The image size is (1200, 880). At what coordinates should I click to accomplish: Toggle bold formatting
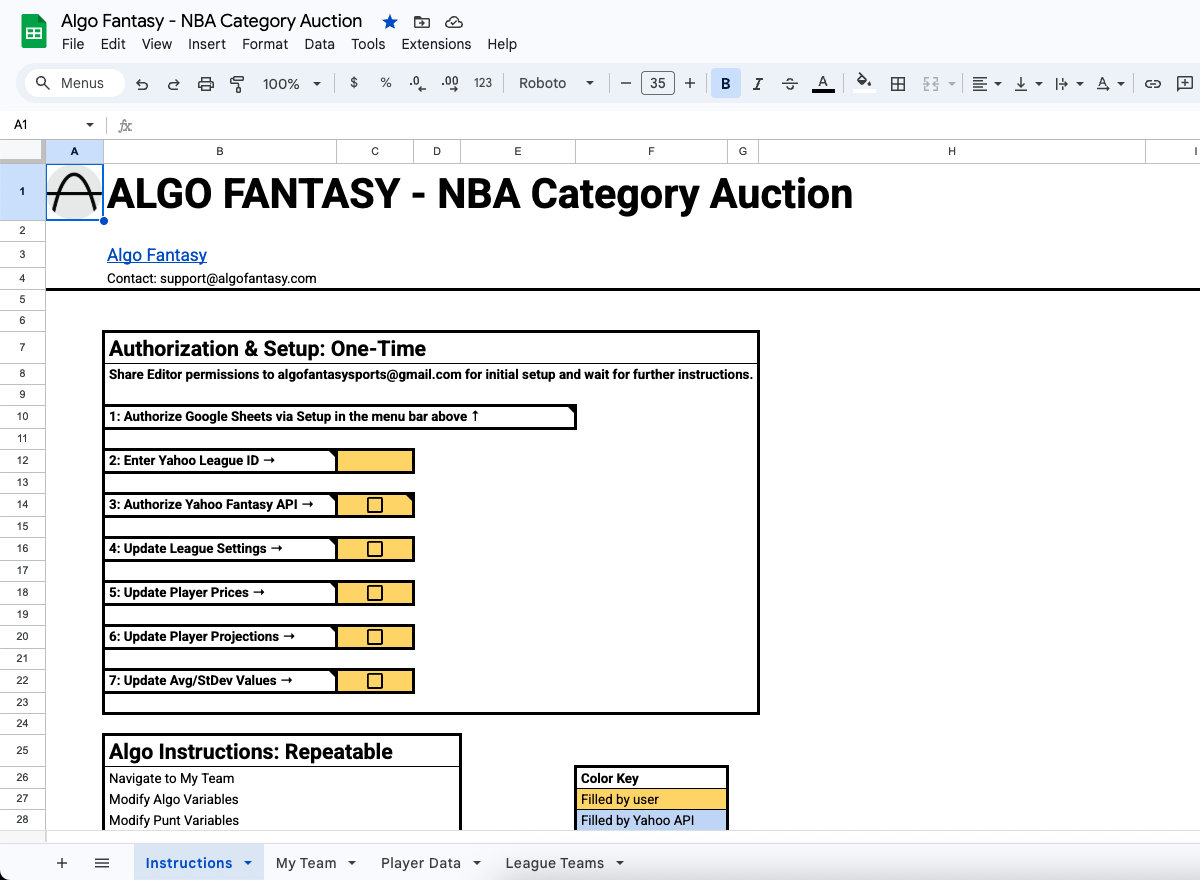[x=726, y=84]
